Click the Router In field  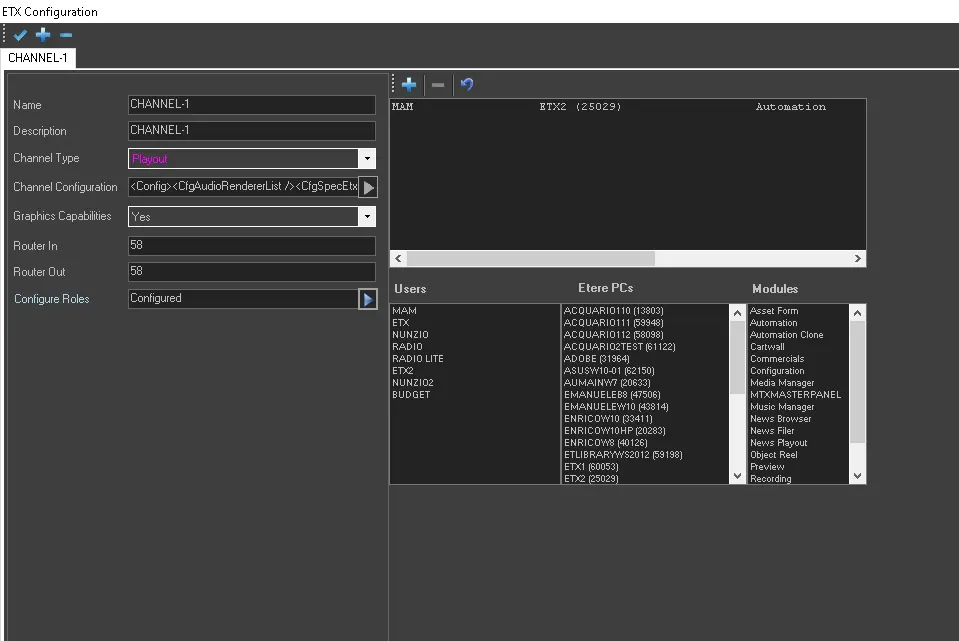click(x=251, y=246)
